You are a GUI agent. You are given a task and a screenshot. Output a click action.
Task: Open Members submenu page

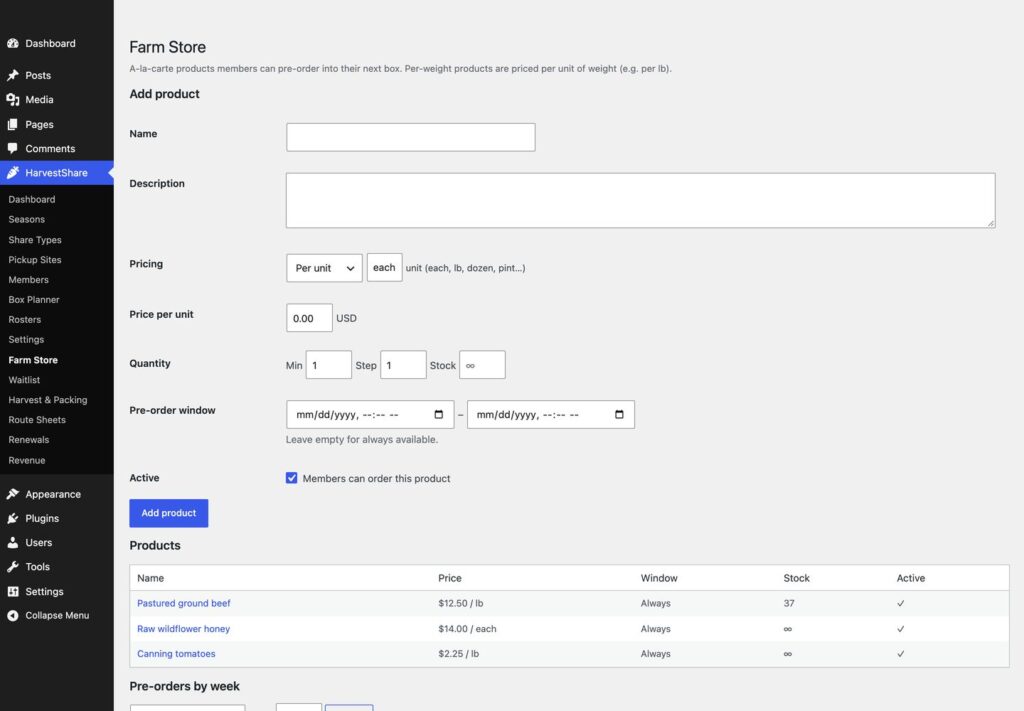click(29, 279)
